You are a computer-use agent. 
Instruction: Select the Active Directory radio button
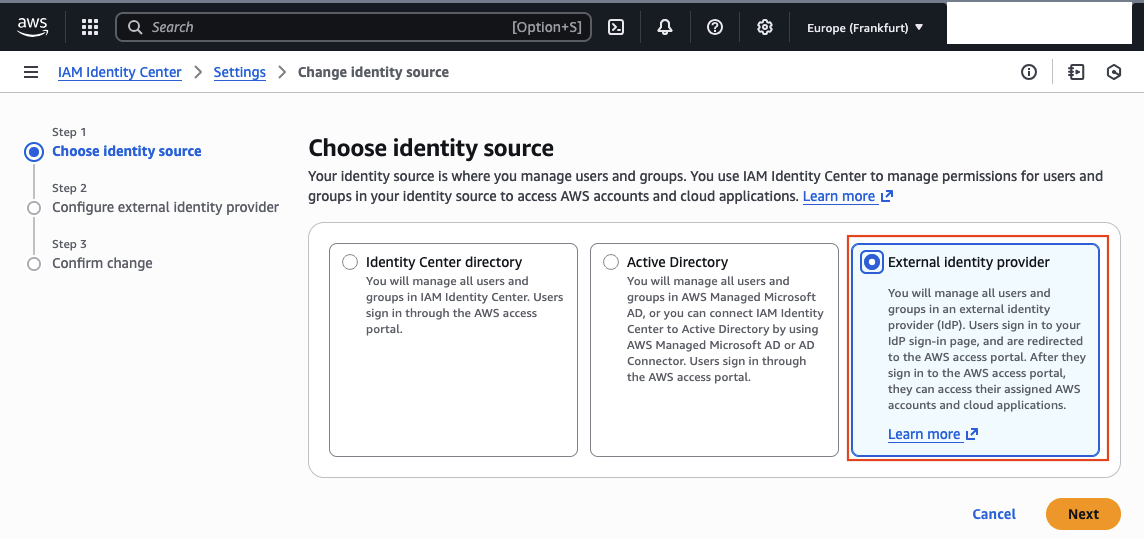coord(611,263)
